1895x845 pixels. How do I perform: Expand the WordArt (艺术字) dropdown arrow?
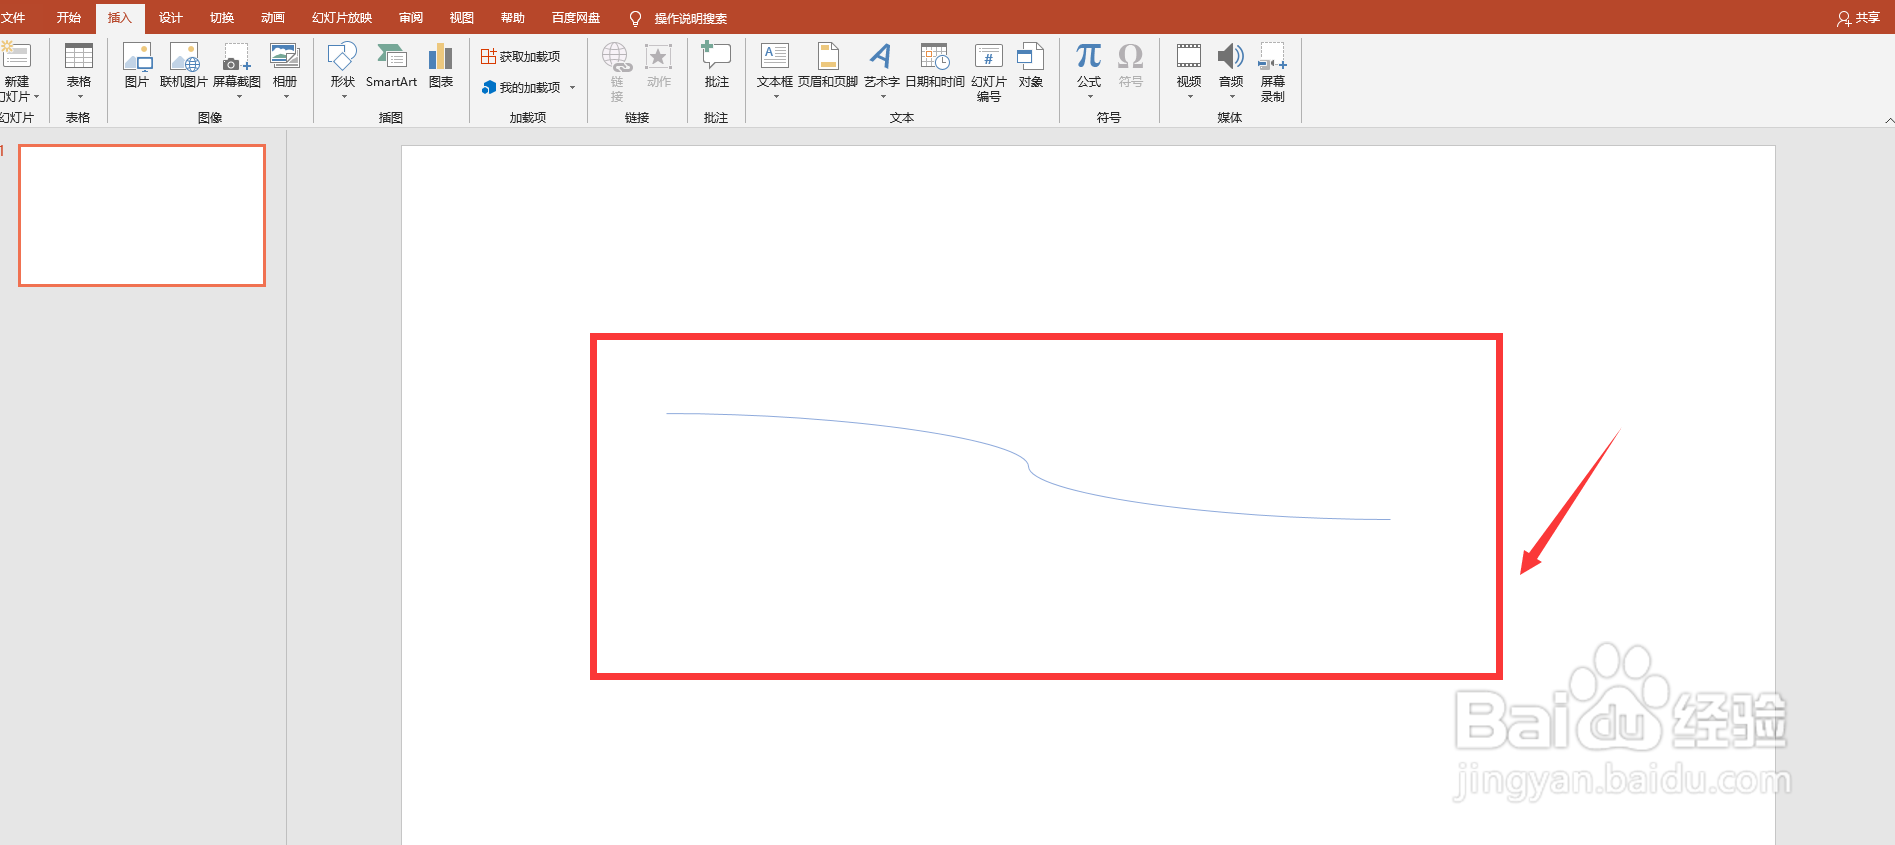[x=883, y=97]
